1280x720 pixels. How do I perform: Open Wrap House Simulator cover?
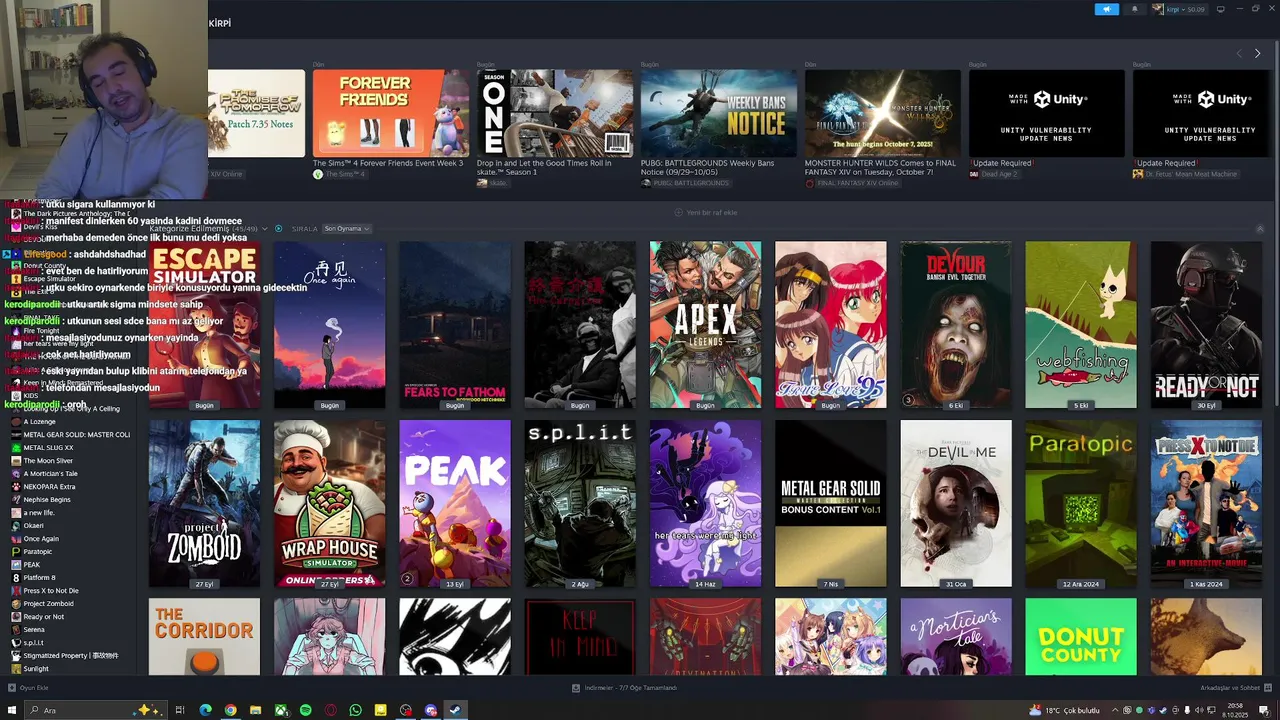(x=330, y=503)
